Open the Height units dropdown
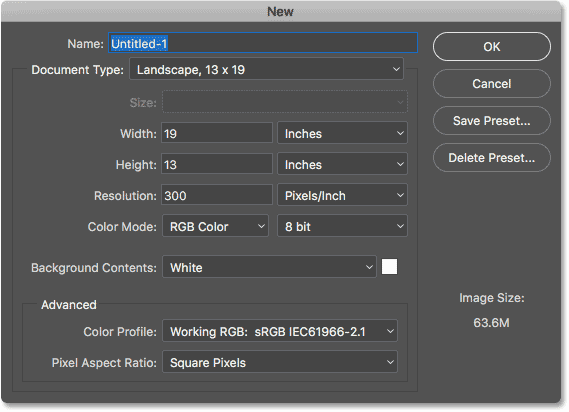The image size is (569, 412). coord(342,164)
